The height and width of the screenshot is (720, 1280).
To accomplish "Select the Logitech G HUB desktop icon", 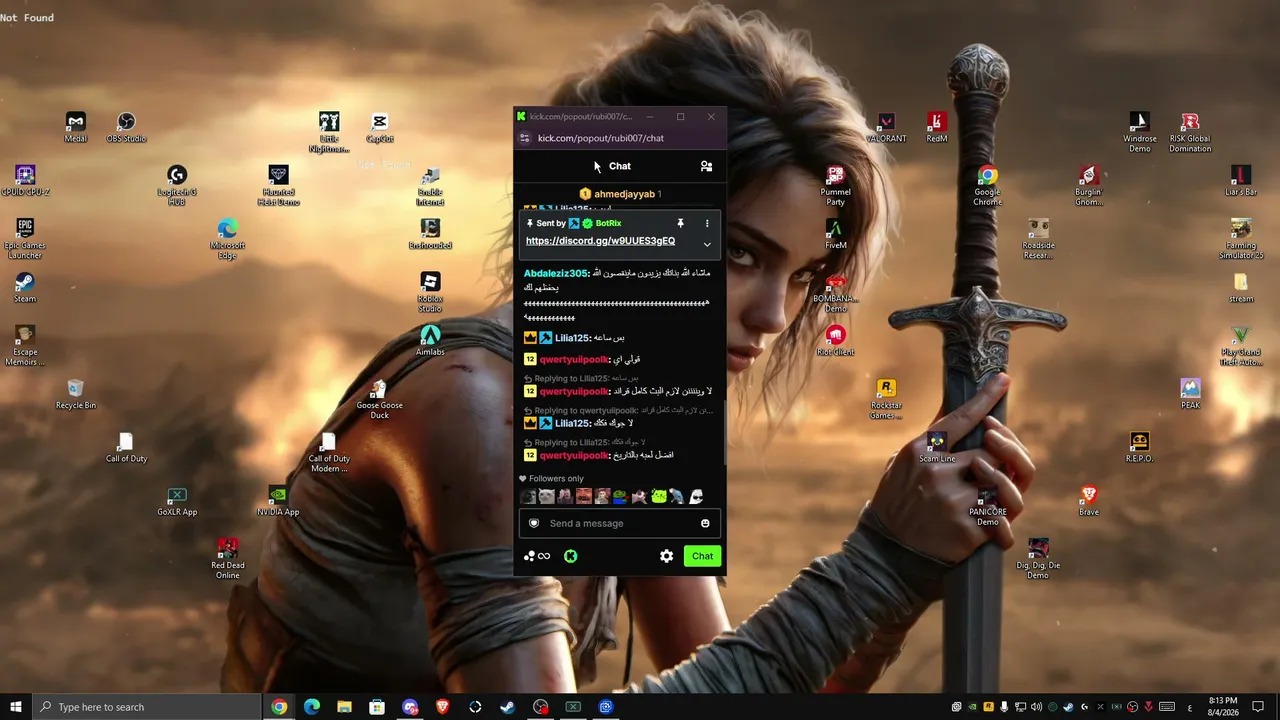I will pos(177,186).
